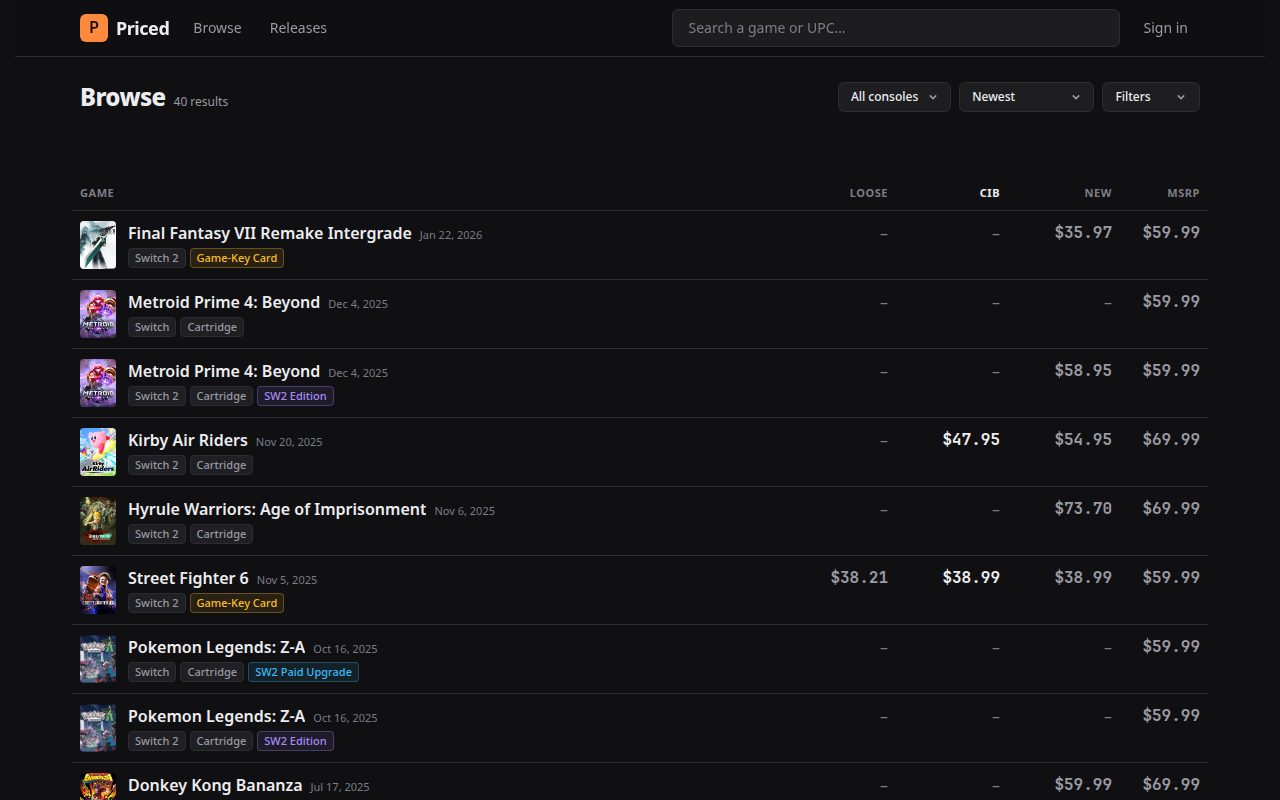This screenshot has height=800, width=1280.
Task: Click the $47.95 CIB price for Kirby Air Riders
Action: tap(971, 439)
